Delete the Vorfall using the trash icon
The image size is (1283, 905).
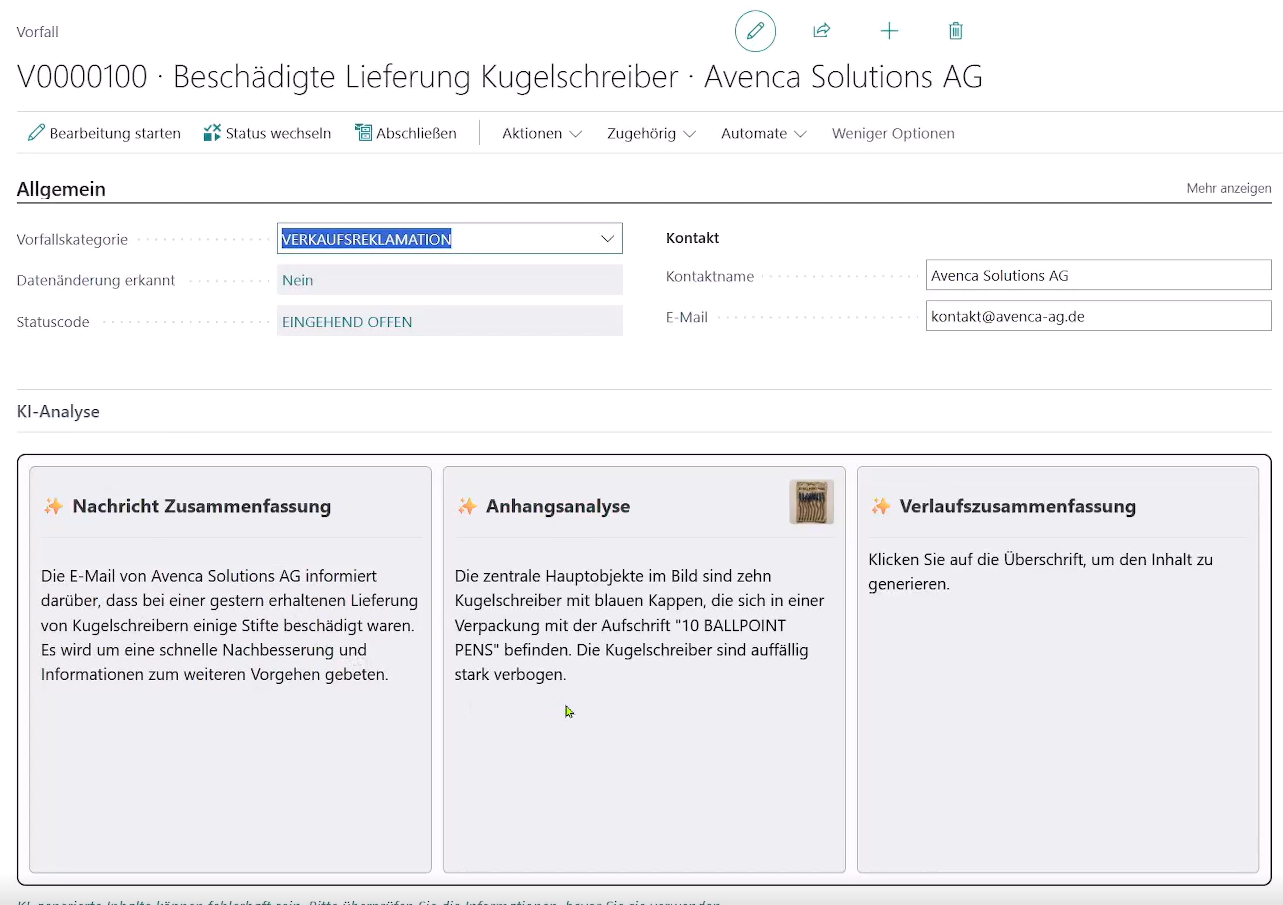pos(955,31)
